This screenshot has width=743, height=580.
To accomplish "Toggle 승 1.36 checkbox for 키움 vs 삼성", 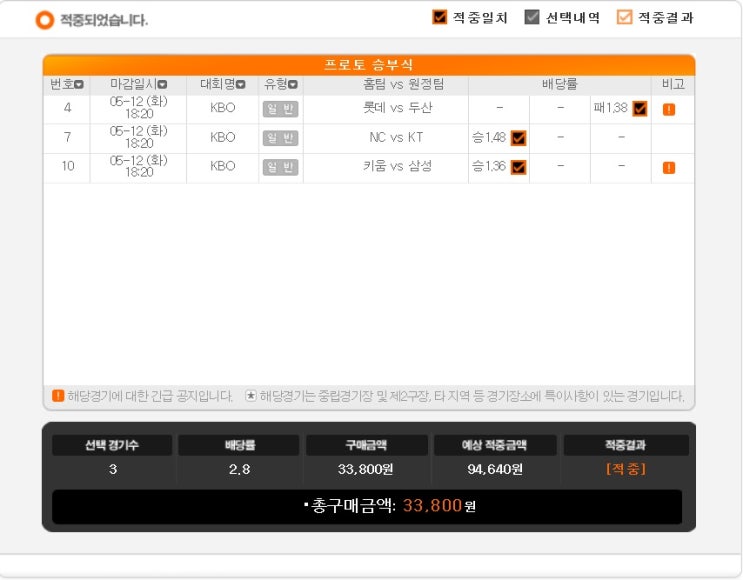I will 518,167.
